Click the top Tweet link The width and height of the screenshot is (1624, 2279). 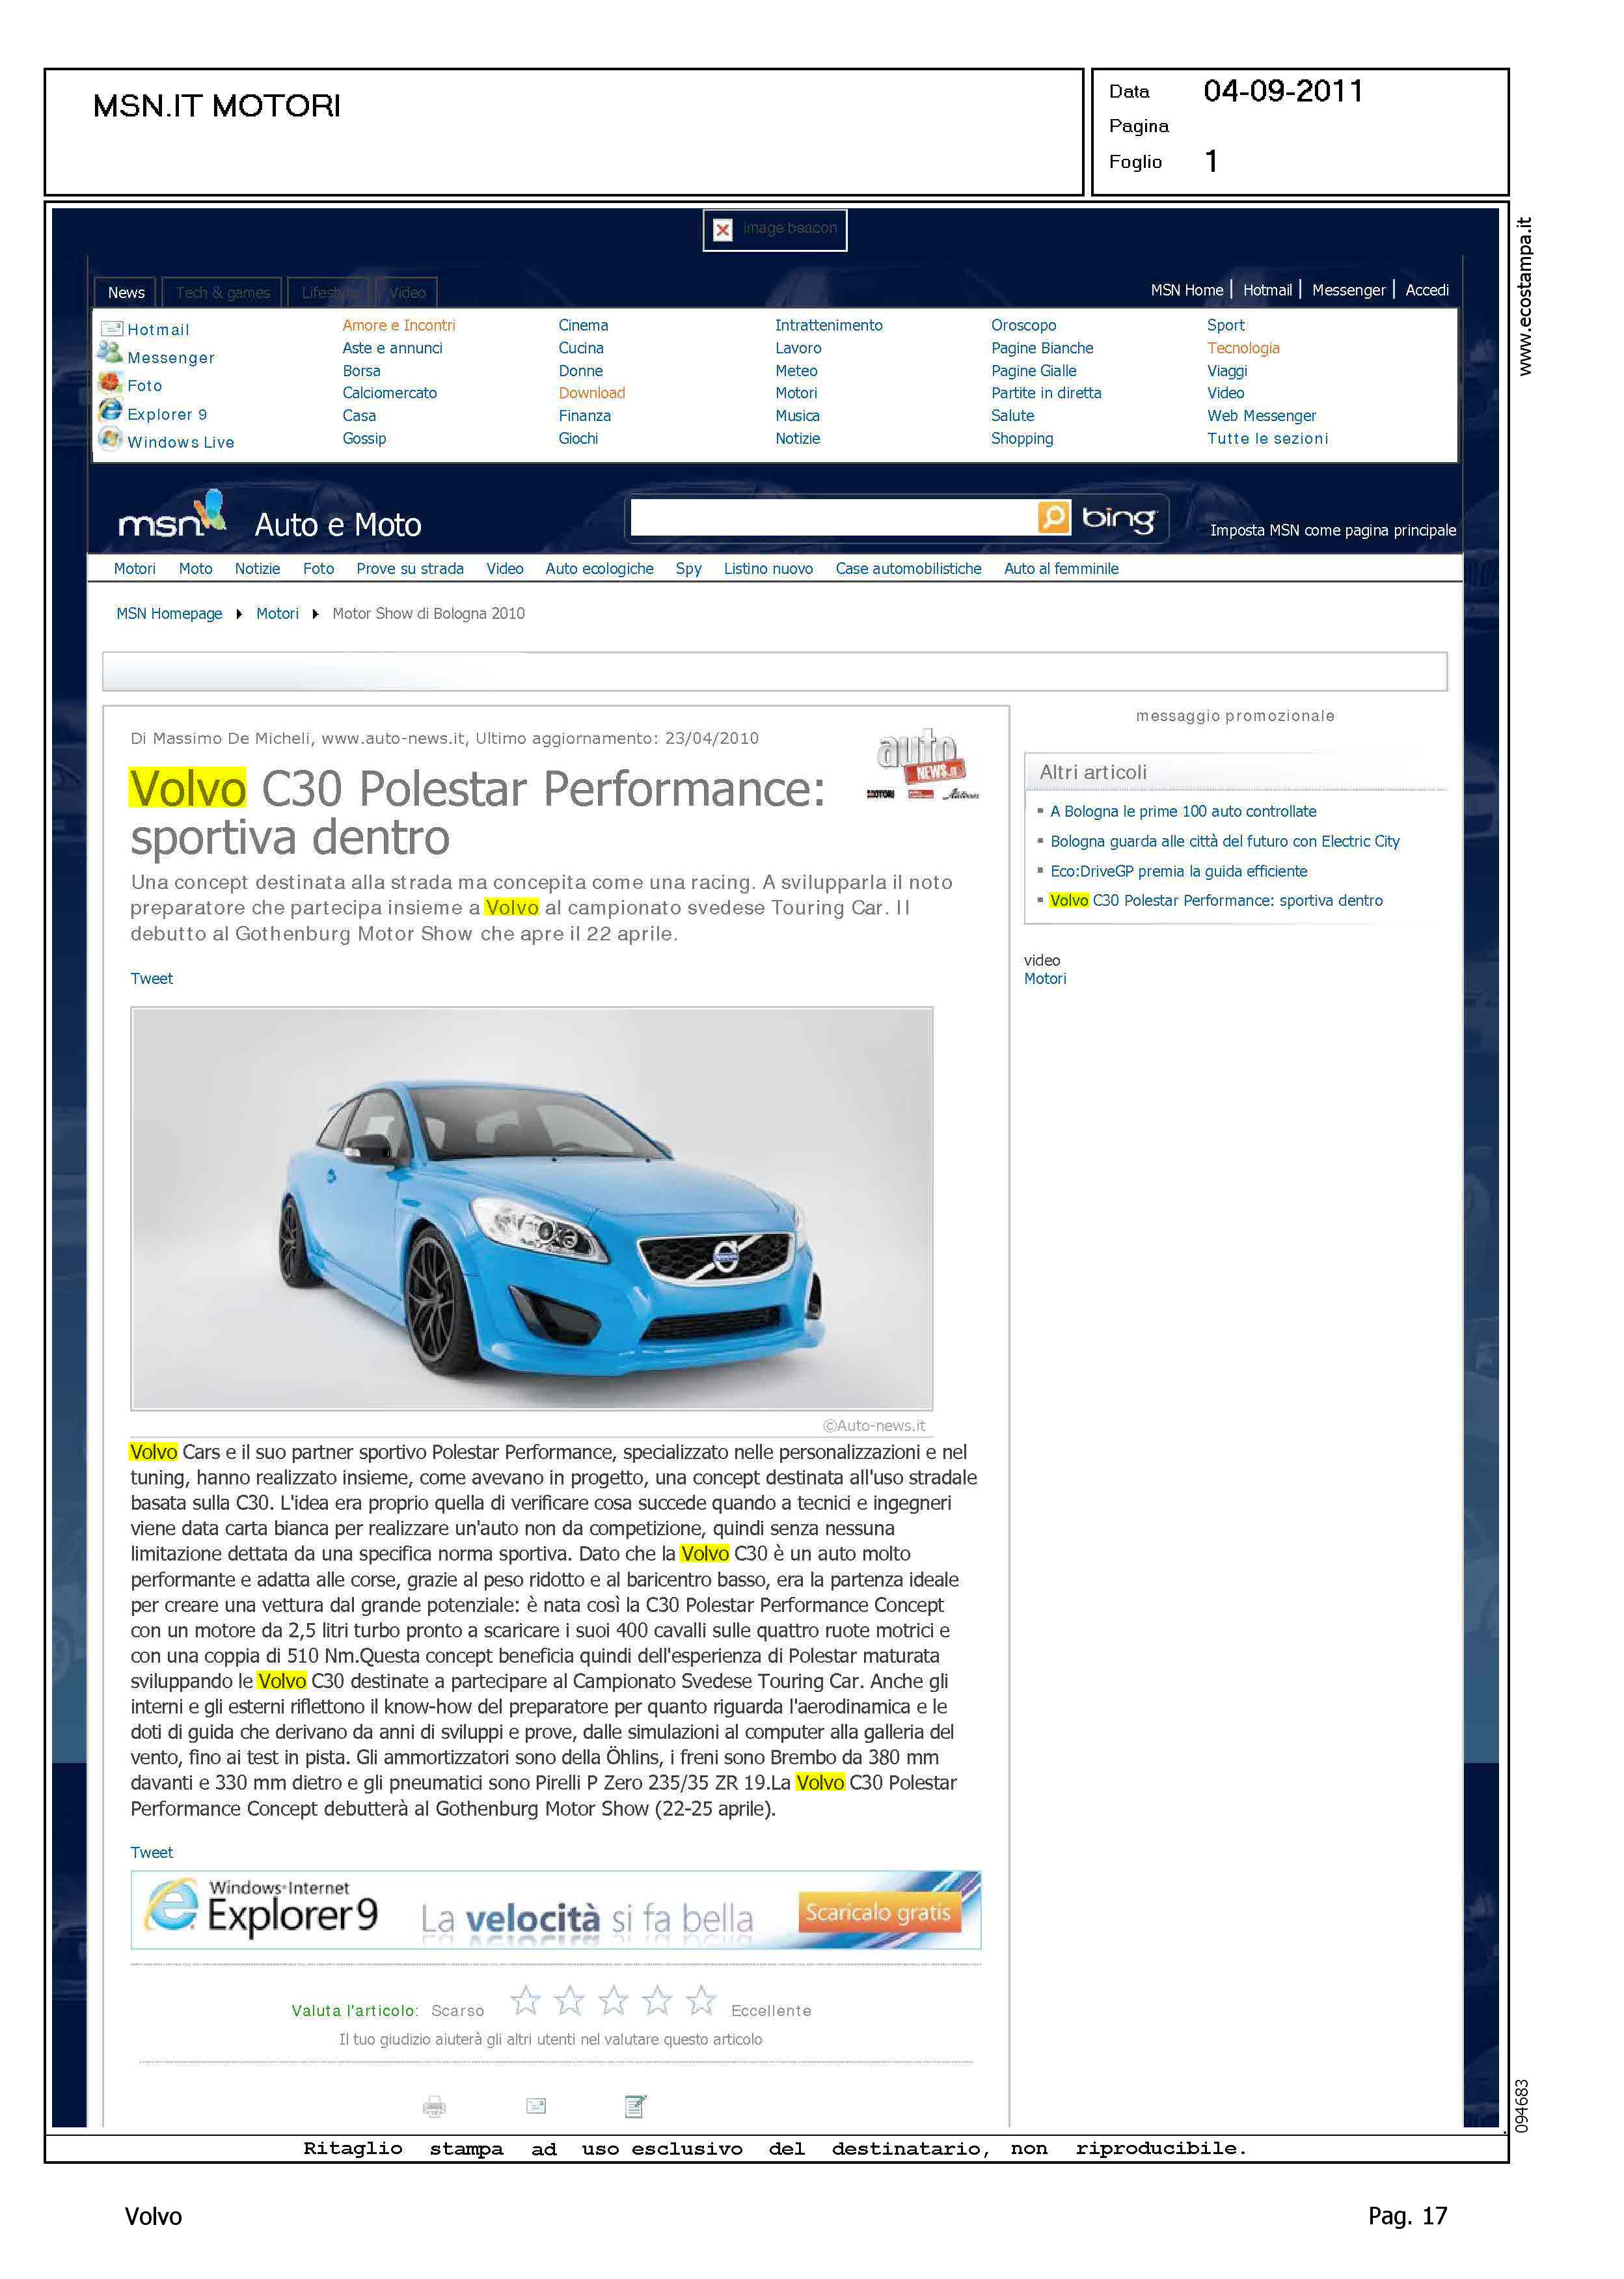tap(151, 978)
